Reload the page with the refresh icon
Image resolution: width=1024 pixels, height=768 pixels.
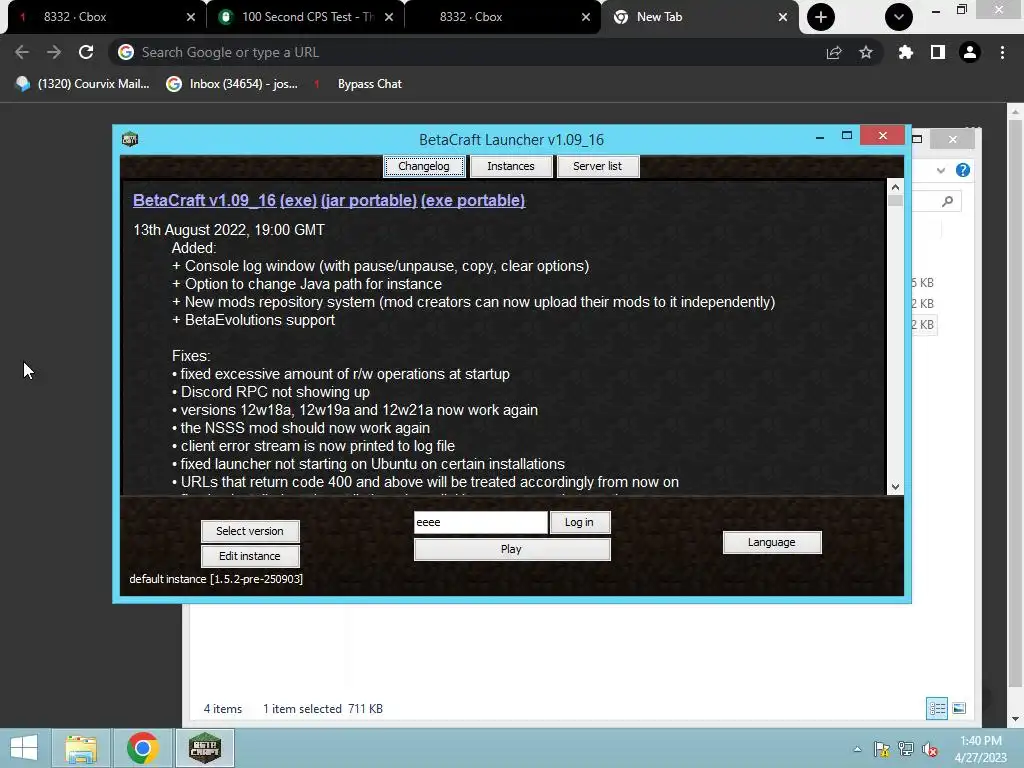point(86,52)
